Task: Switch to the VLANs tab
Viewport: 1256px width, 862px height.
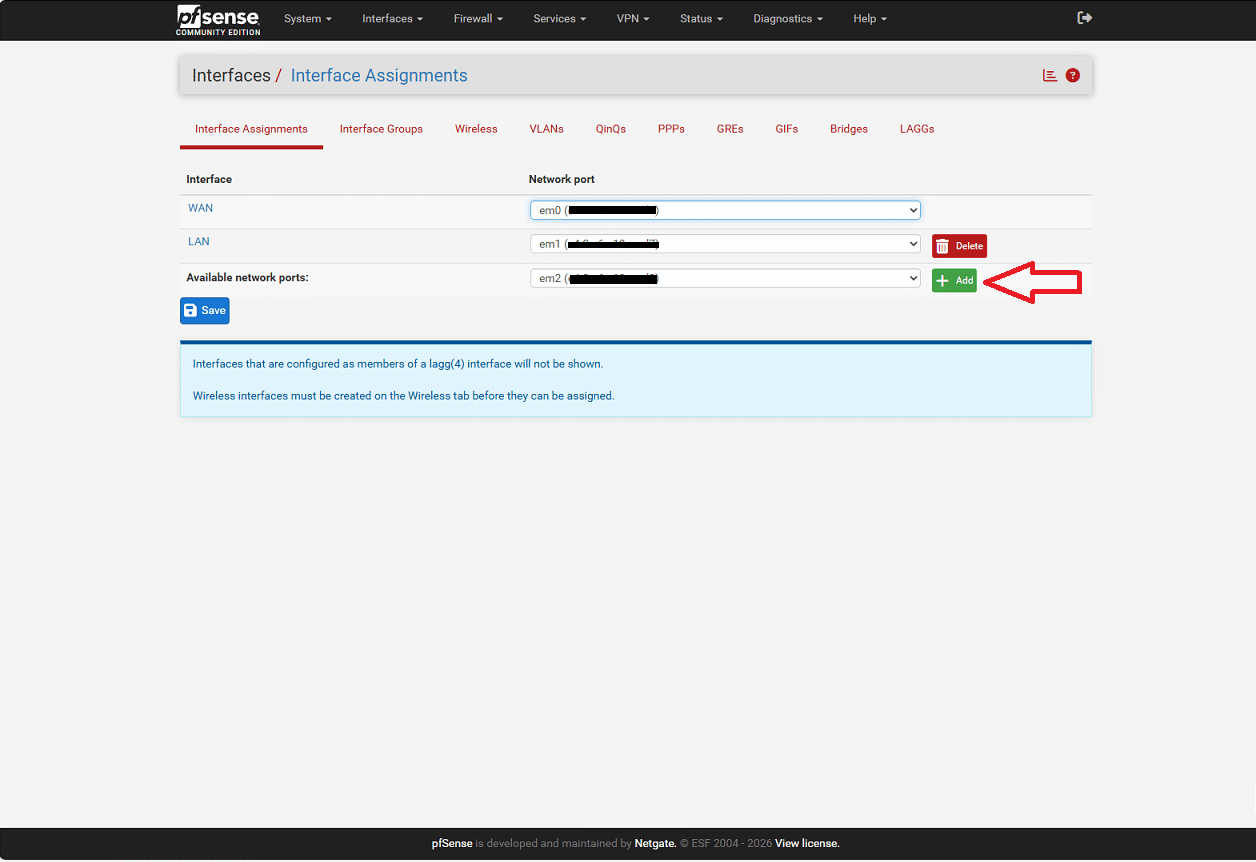Action: 546,129
